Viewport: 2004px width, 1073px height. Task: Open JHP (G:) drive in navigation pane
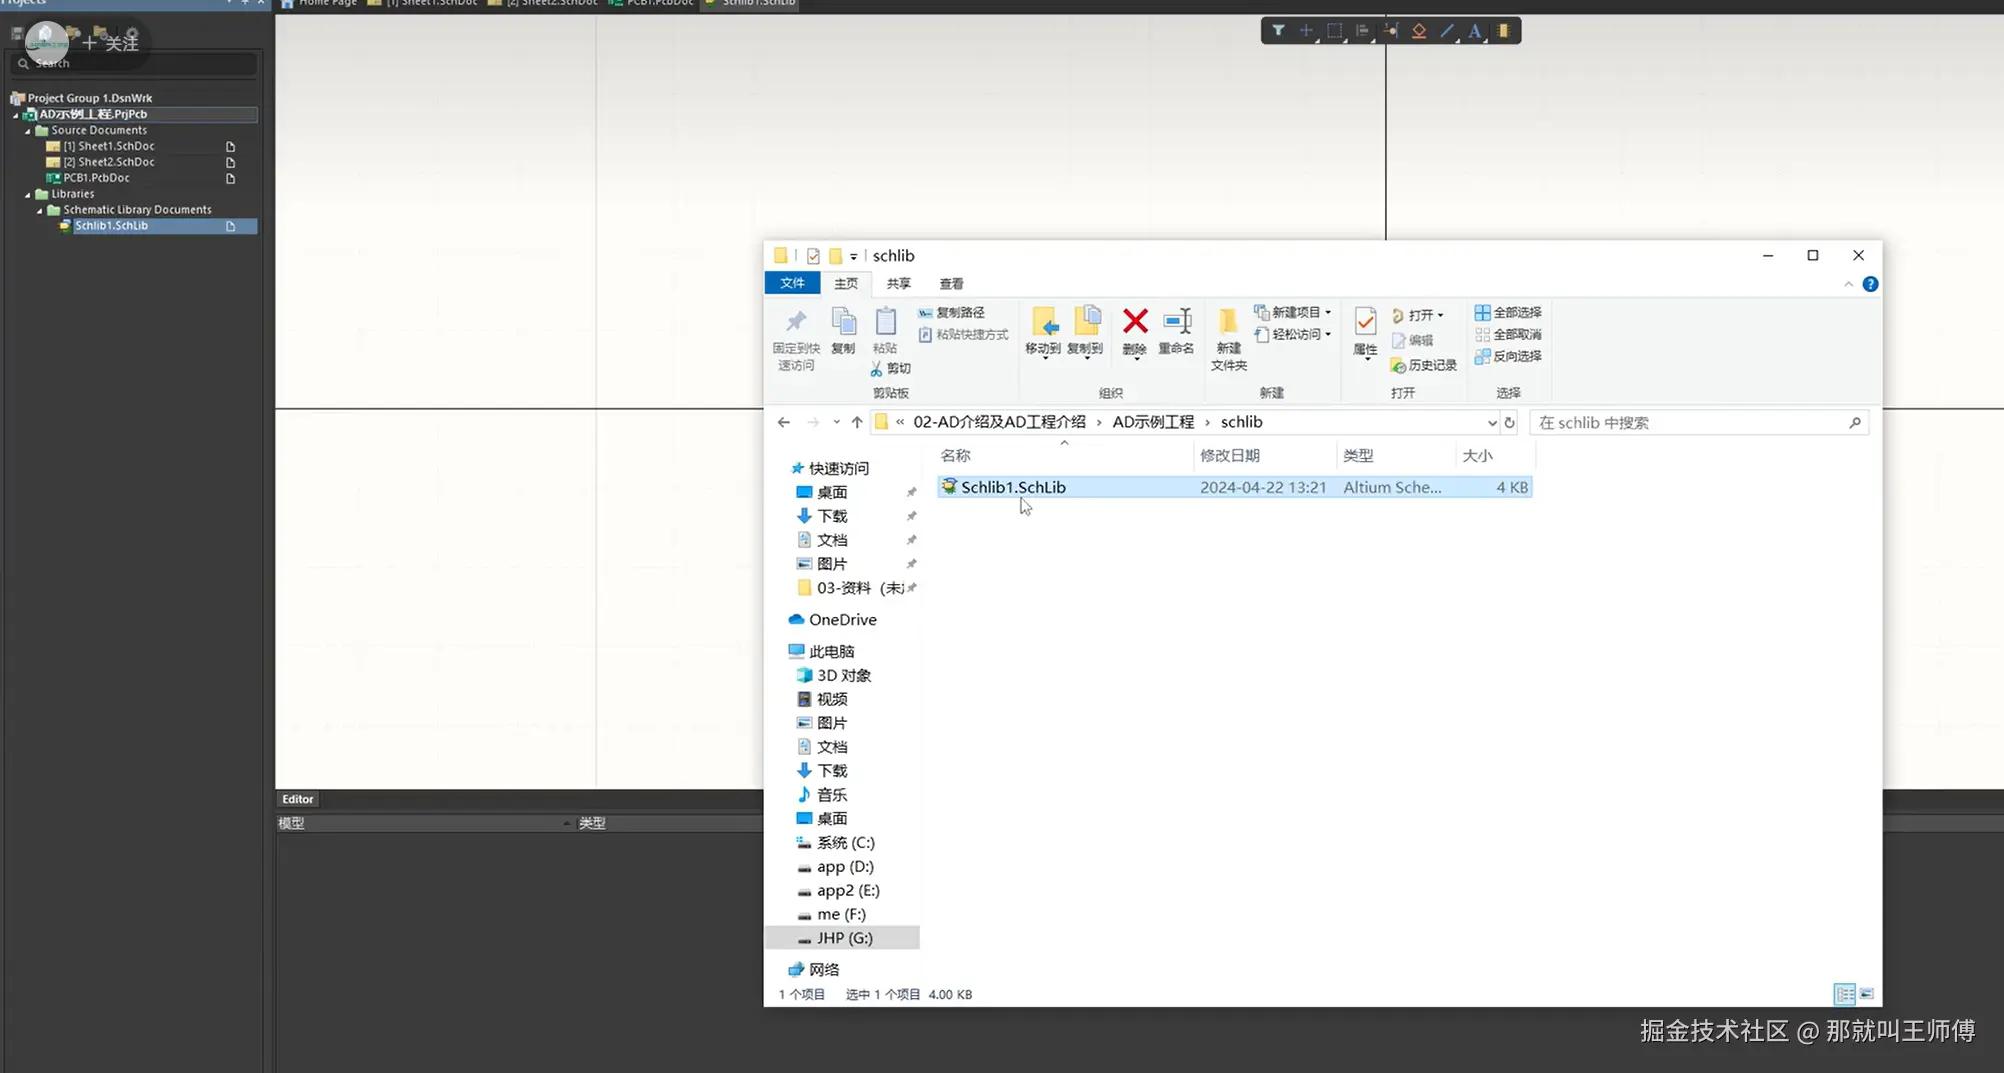click(x=843, y=938)
